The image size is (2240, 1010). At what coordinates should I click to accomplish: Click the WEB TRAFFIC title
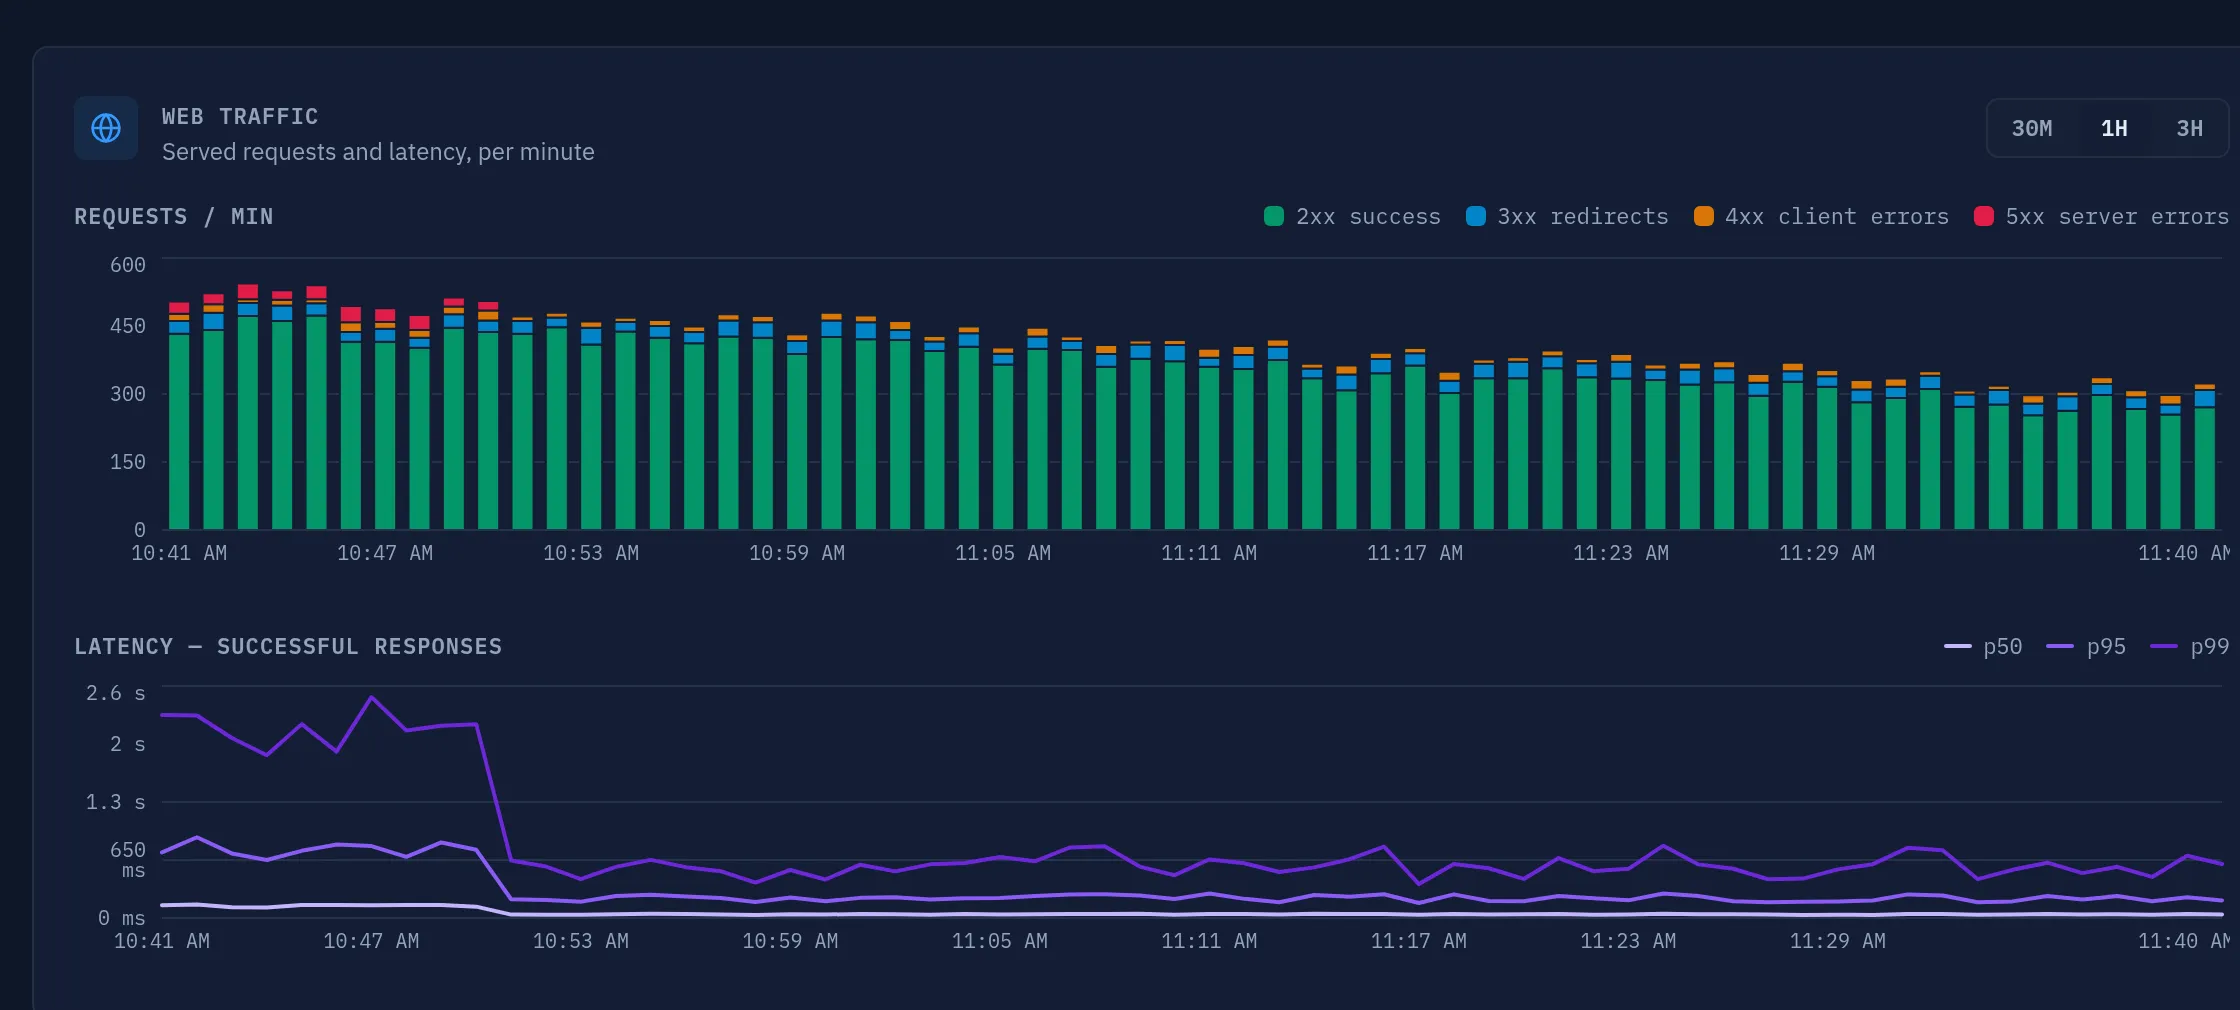click(x=240, y=117)
